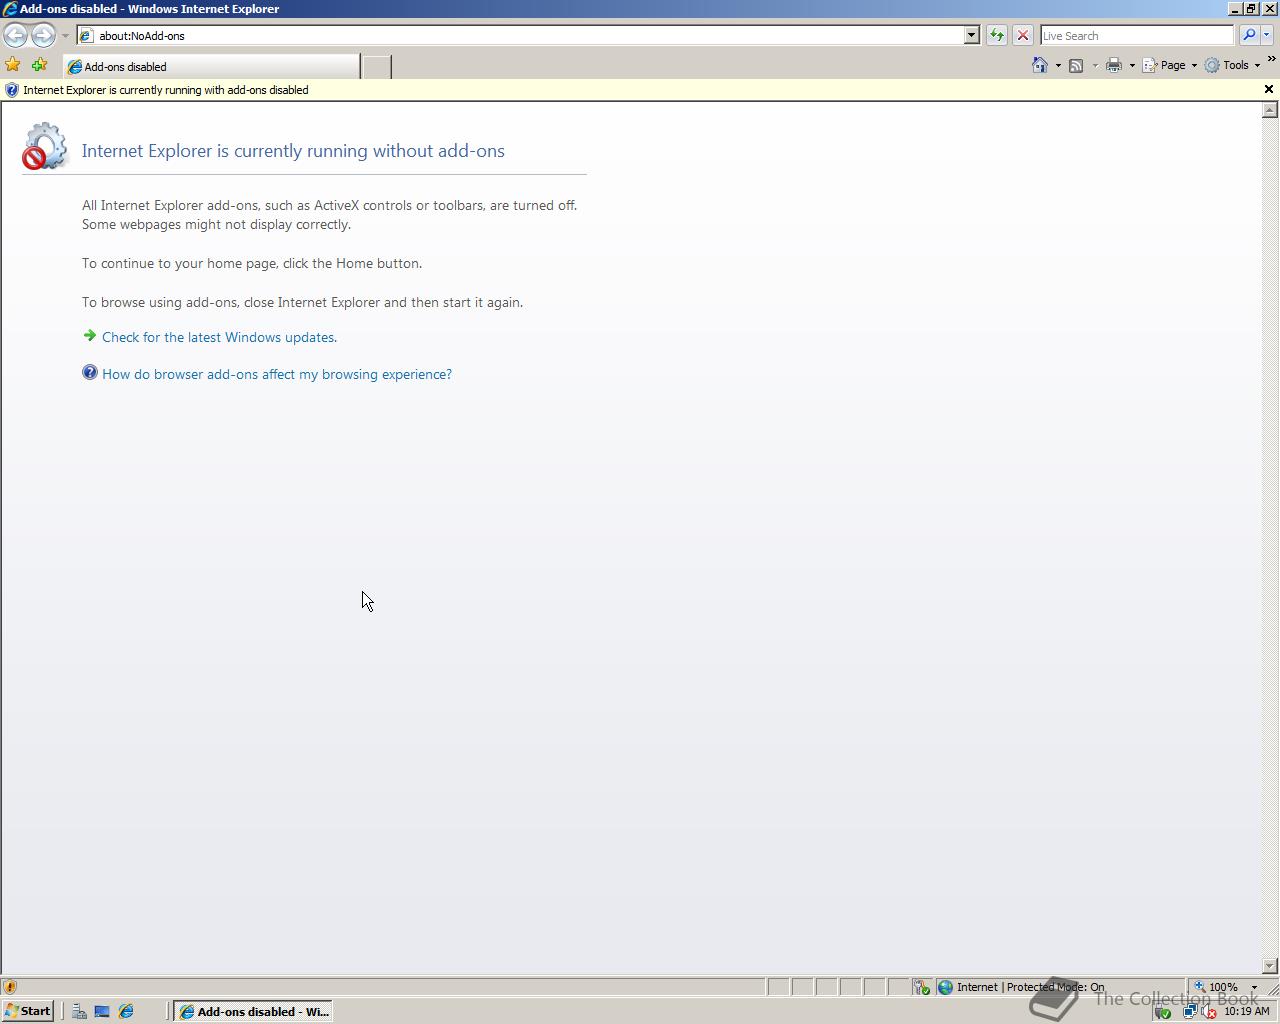The image size is (1280, 1024).
Task: Click the system clock 10:19 AM
Action: [1247, 1012]
